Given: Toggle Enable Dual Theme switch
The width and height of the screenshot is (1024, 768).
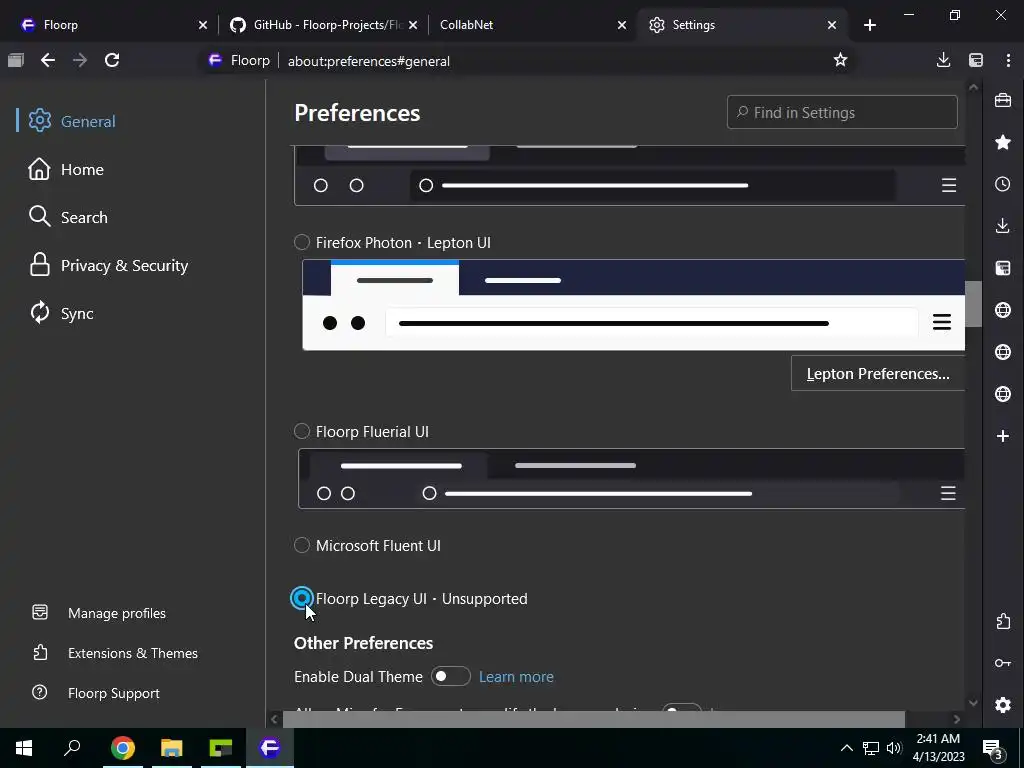Looking at the screenshot, I should pos(451,676).
